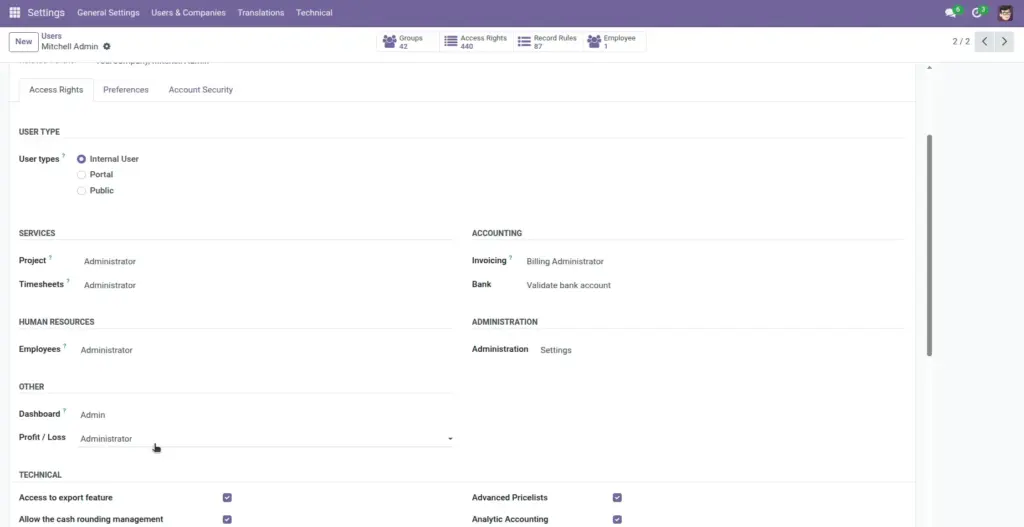Image resolution: width=1024 pixels, height=527 pixels.
Task: Open the Employees access level dropdown
Action: (265, 350)
